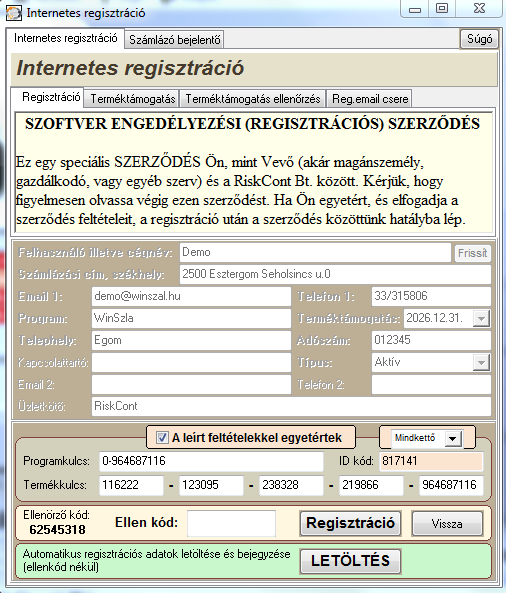506x593 pixels.
Task: Click the Telefon 2 field
Action: point(431,384)
